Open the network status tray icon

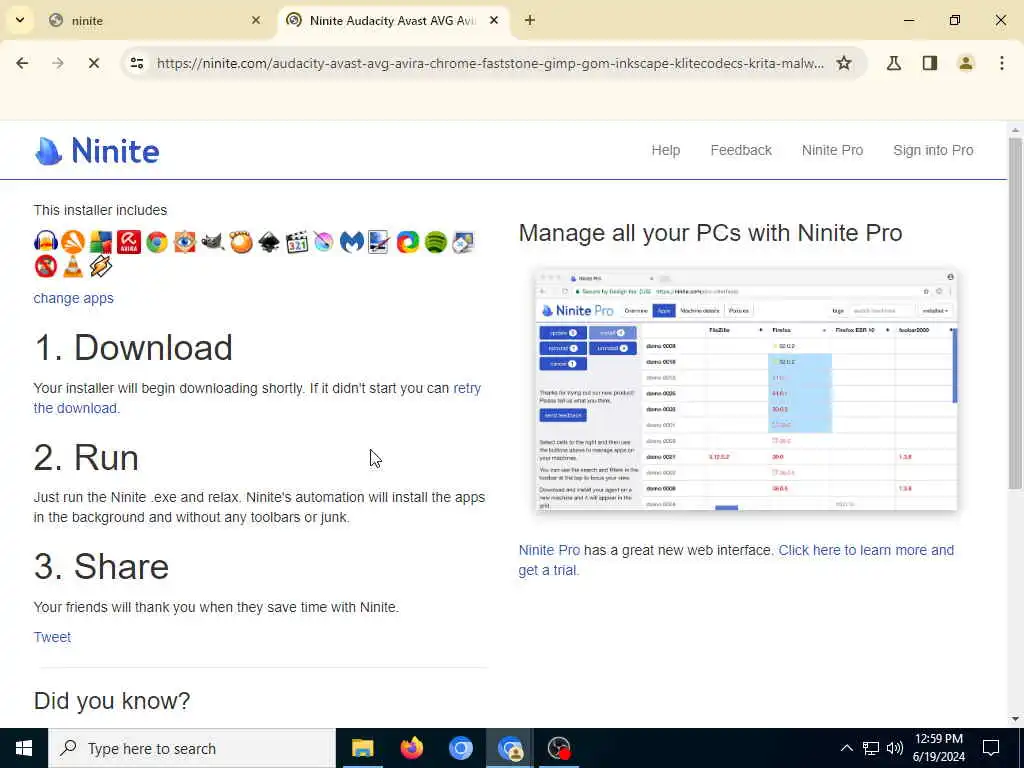(871, 748)
